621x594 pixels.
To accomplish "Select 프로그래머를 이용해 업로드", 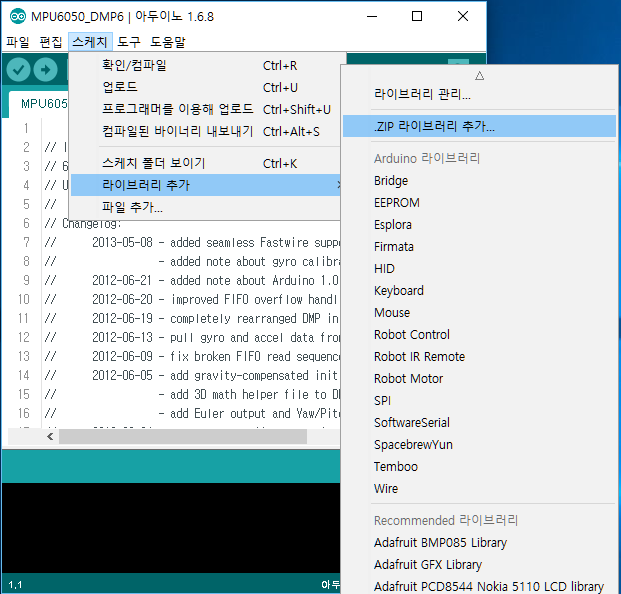I will (205, 109).
